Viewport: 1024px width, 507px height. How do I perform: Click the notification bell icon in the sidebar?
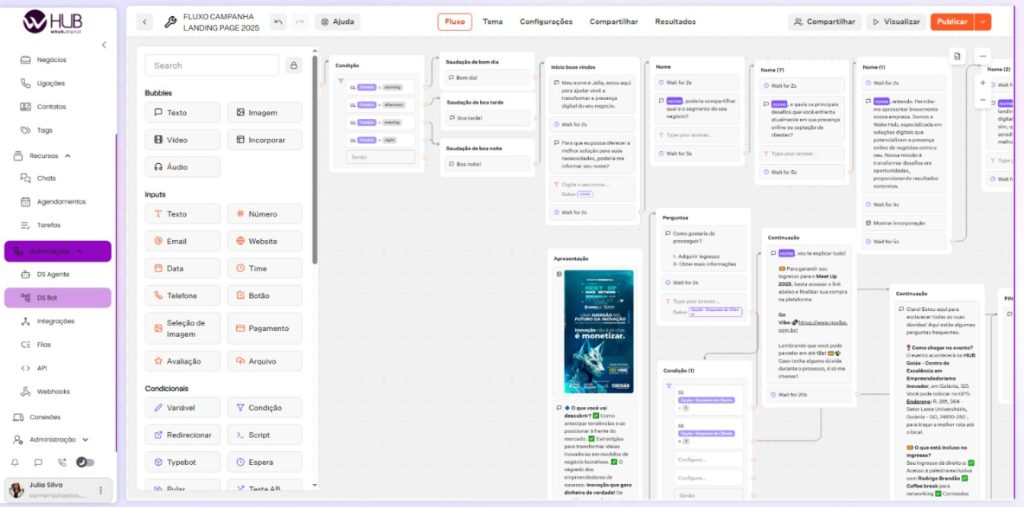click(x=15, y=462)
